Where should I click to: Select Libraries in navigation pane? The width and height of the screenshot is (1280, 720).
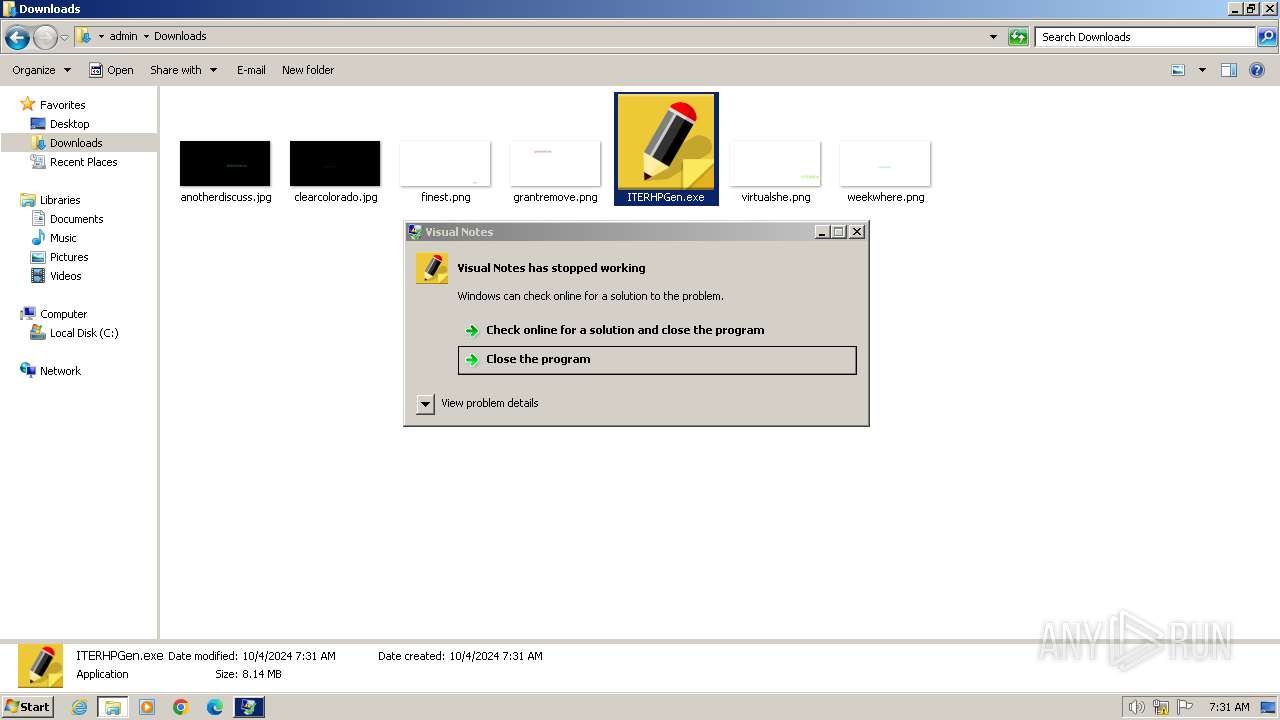tap(60, 200)
